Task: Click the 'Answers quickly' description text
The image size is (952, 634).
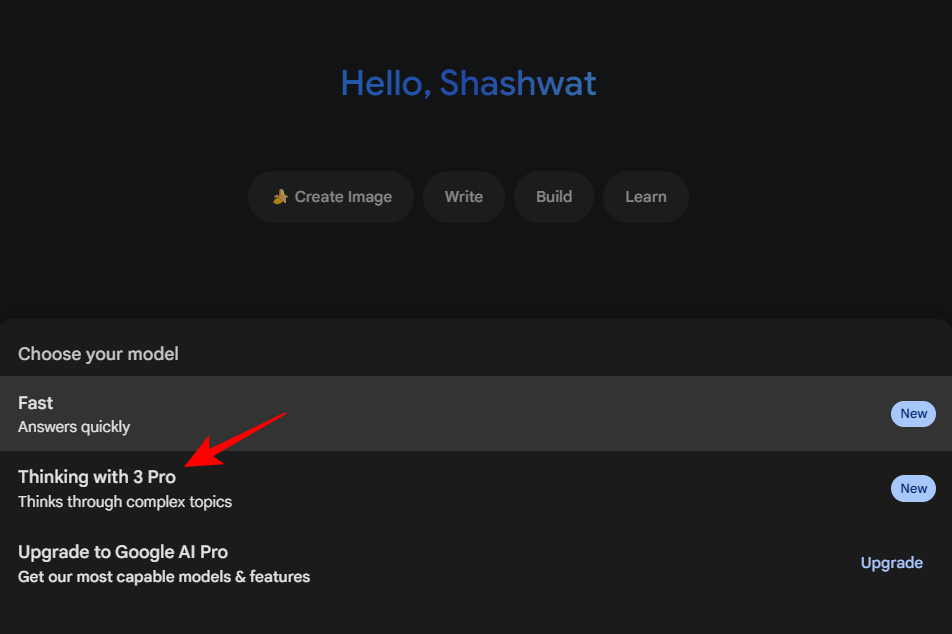Action: point(74,427)
